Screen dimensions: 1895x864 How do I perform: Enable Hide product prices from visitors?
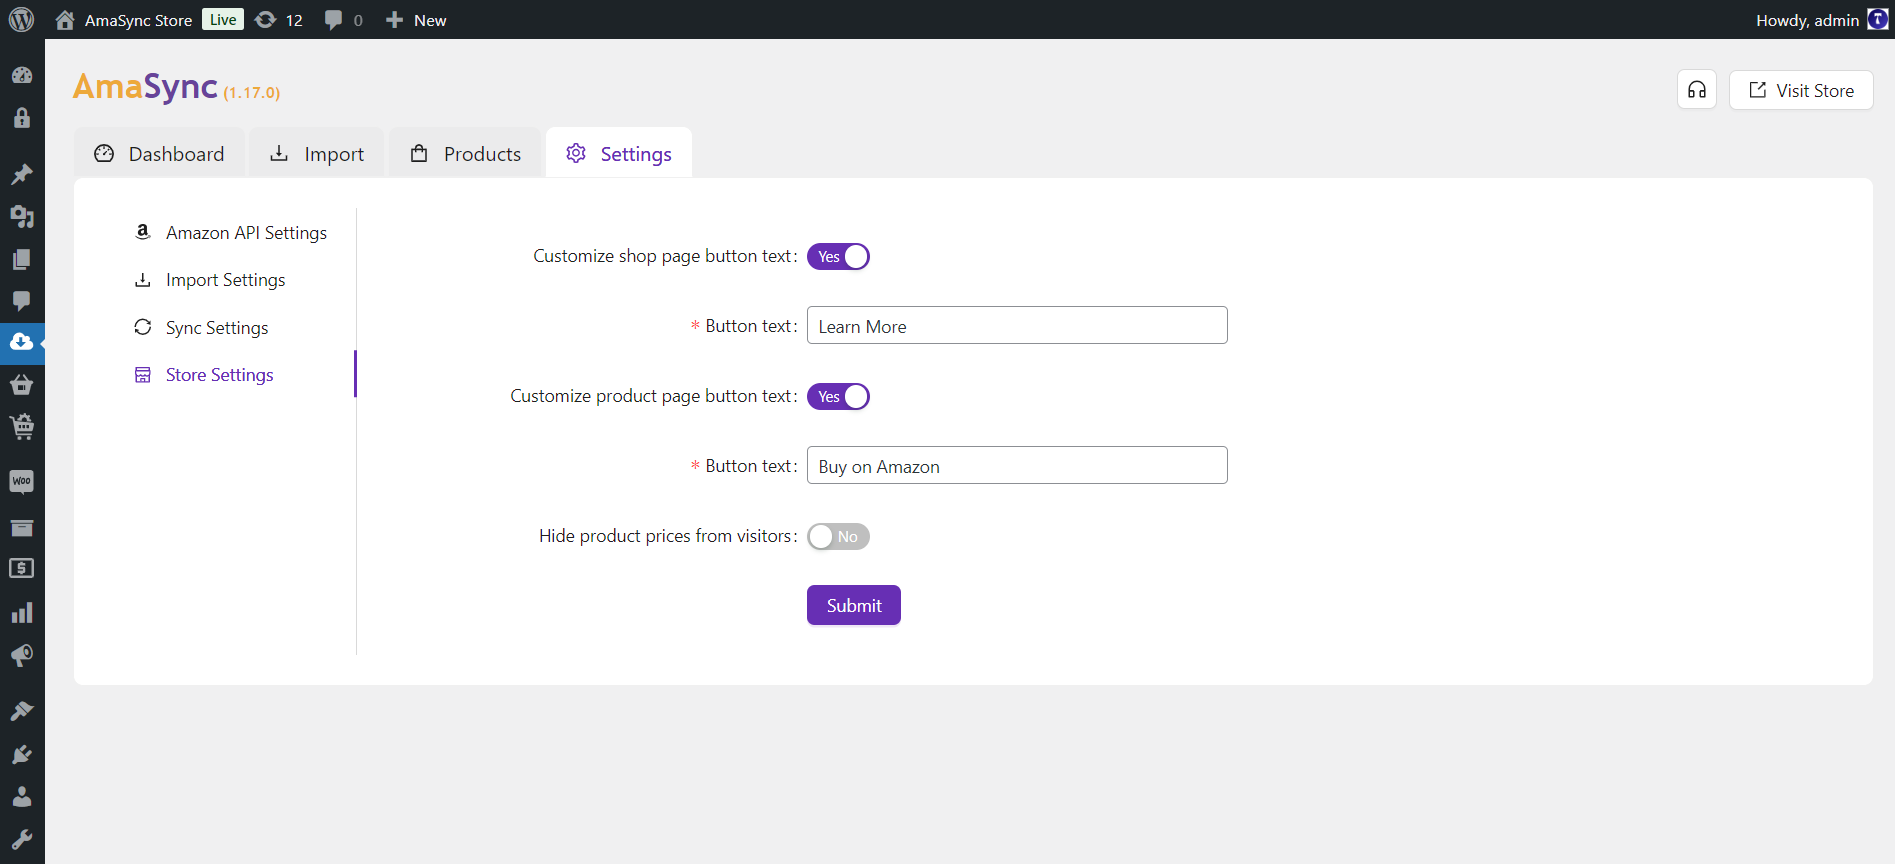point(838,537)
